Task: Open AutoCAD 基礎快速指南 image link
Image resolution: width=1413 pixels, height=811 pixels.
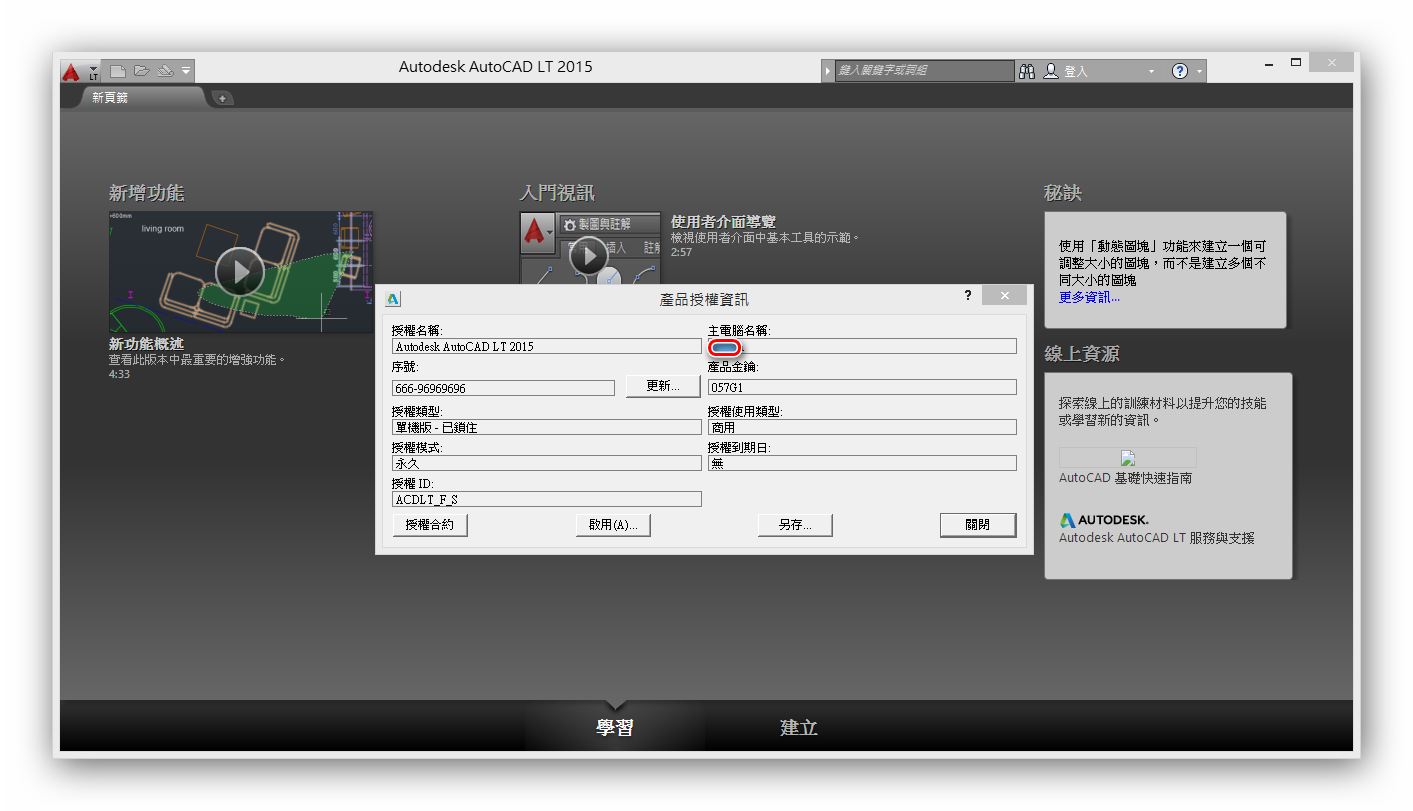Action: (x=1127, y=459)
